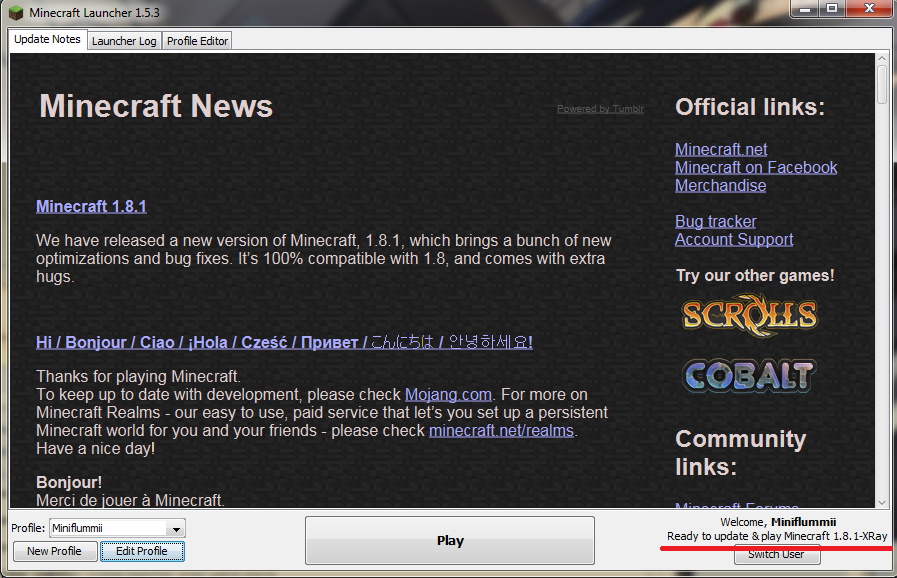Follow the Merchandise link
Image resolution: width=897 pixels, height=578 pixels.
click(x=720, y=185)
